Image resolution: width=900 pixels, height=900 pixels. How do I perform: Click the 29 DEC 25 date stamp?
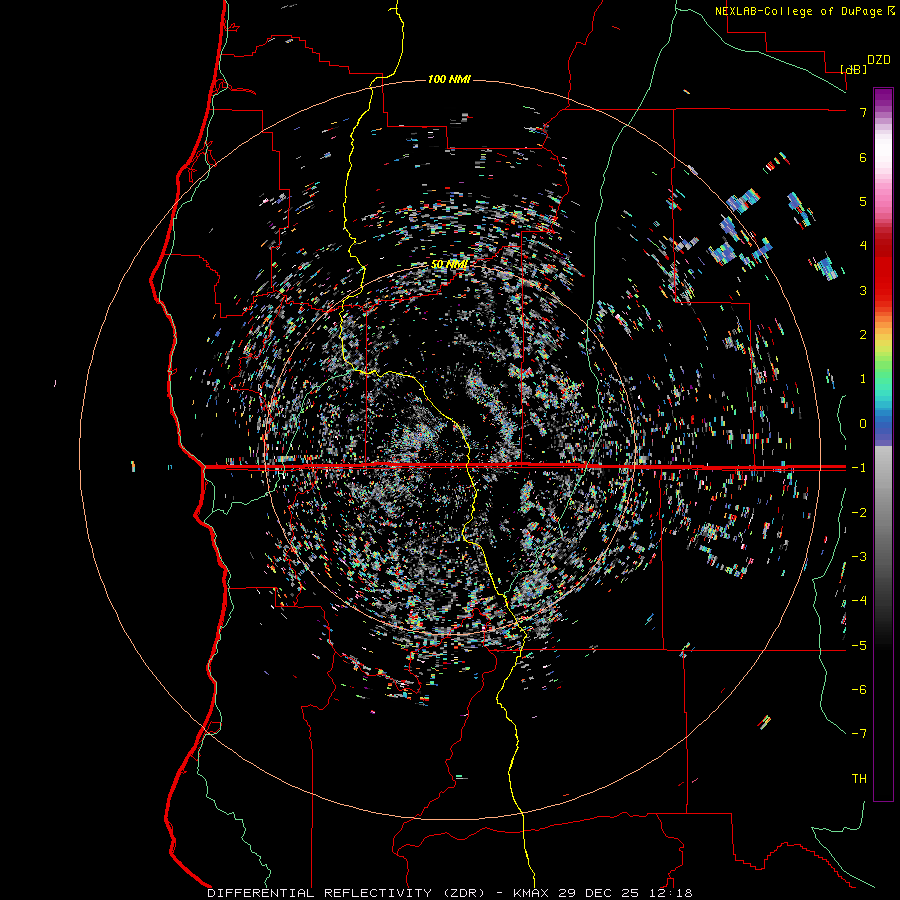tap(598, 893)
